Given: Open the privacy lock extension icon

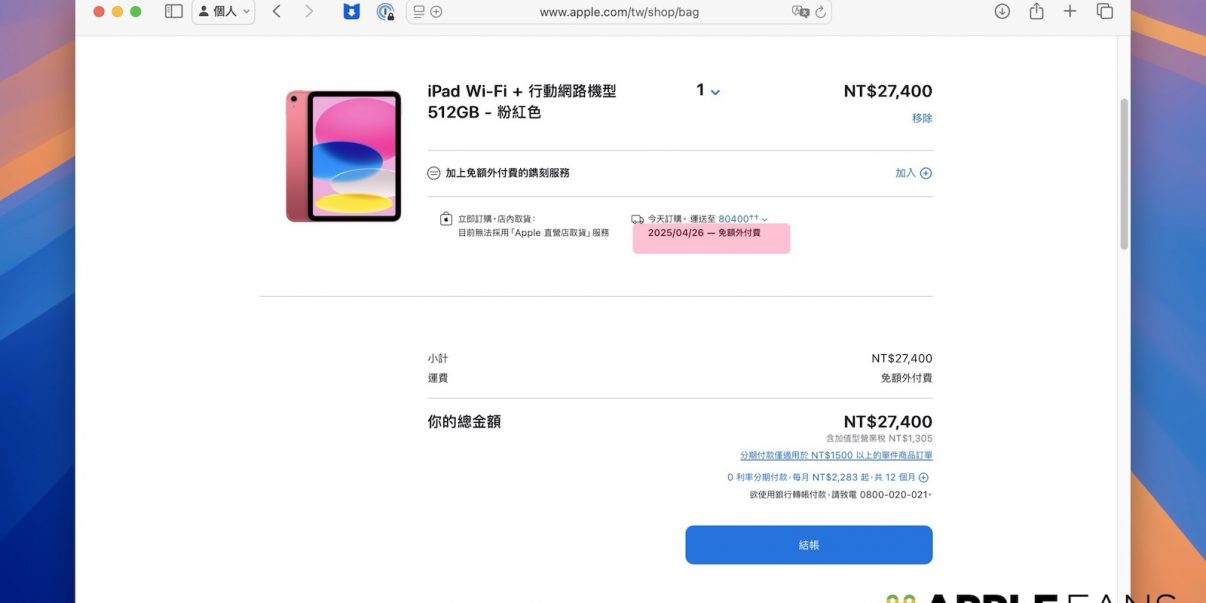Looking at the screenshot, I should 385,12.
